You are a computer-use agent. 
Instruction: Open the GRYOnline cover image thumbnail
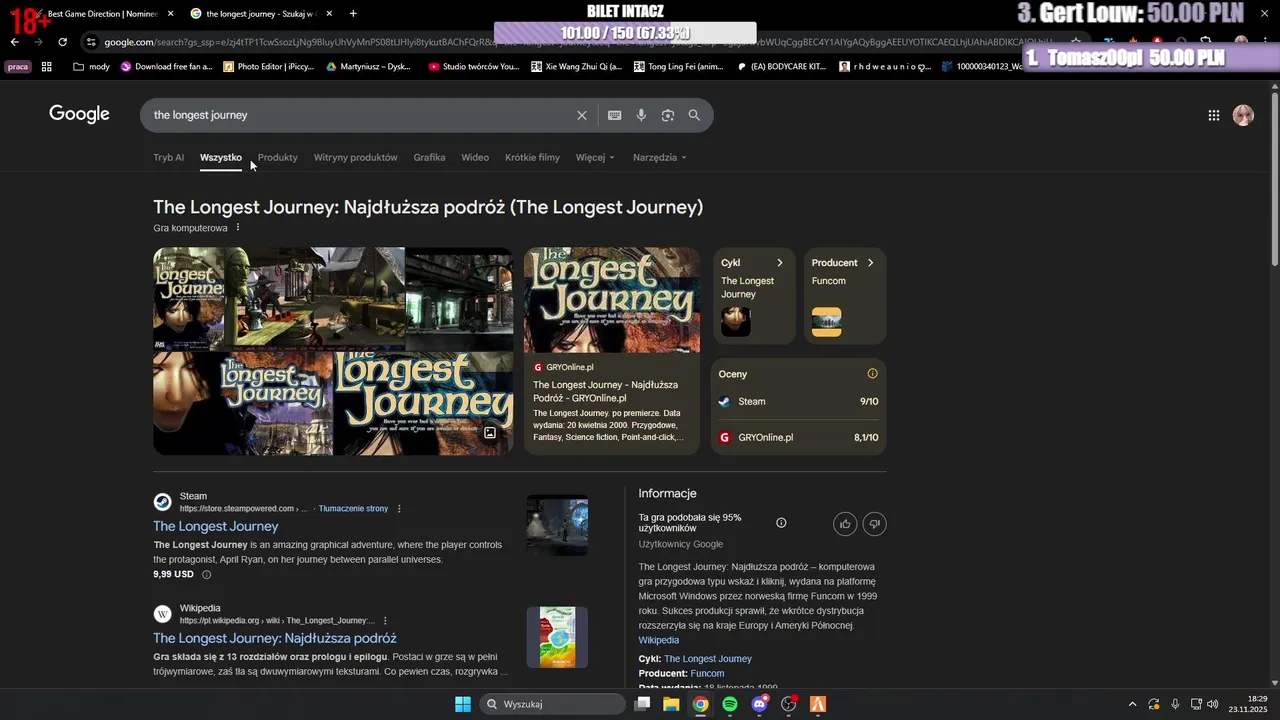point(612,300)
